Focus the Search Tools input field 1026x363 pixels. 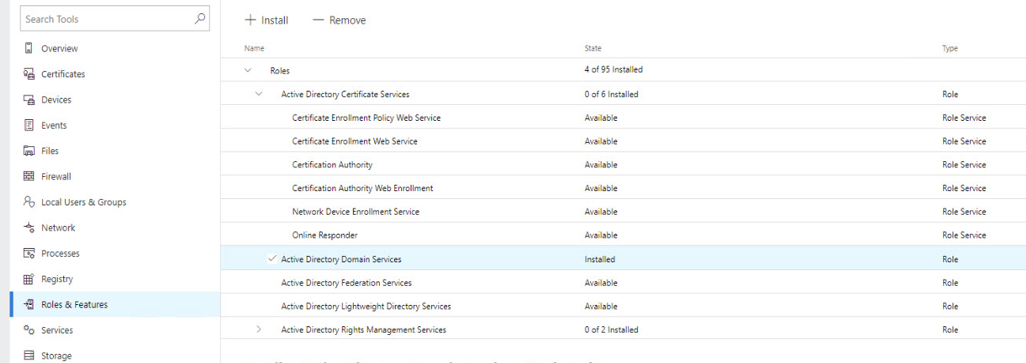click(115, 19)
